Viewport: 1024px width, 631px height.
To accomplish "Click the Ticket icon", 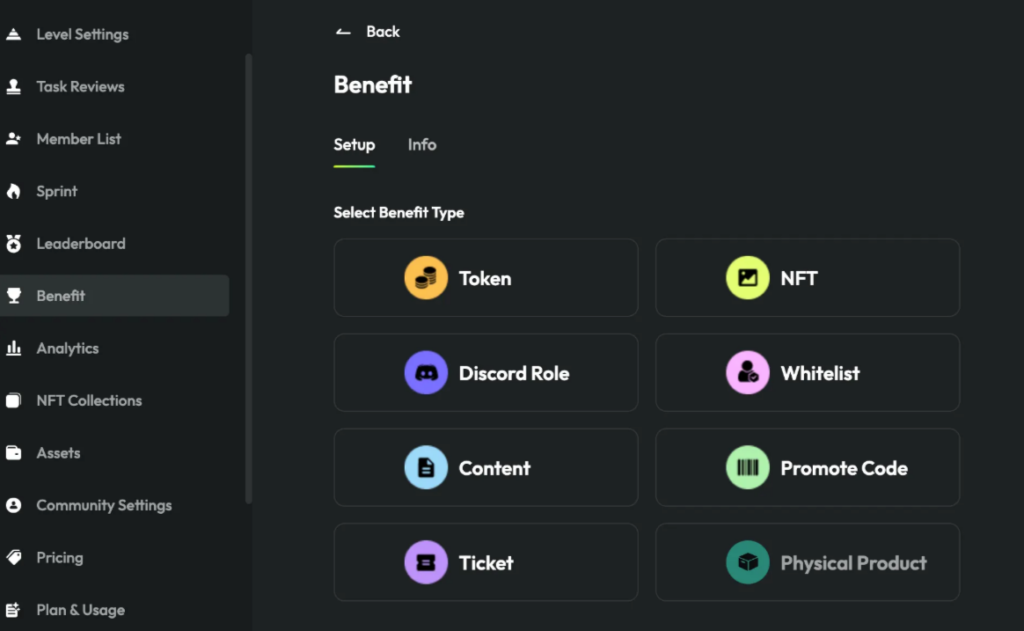I will point(426,563).
